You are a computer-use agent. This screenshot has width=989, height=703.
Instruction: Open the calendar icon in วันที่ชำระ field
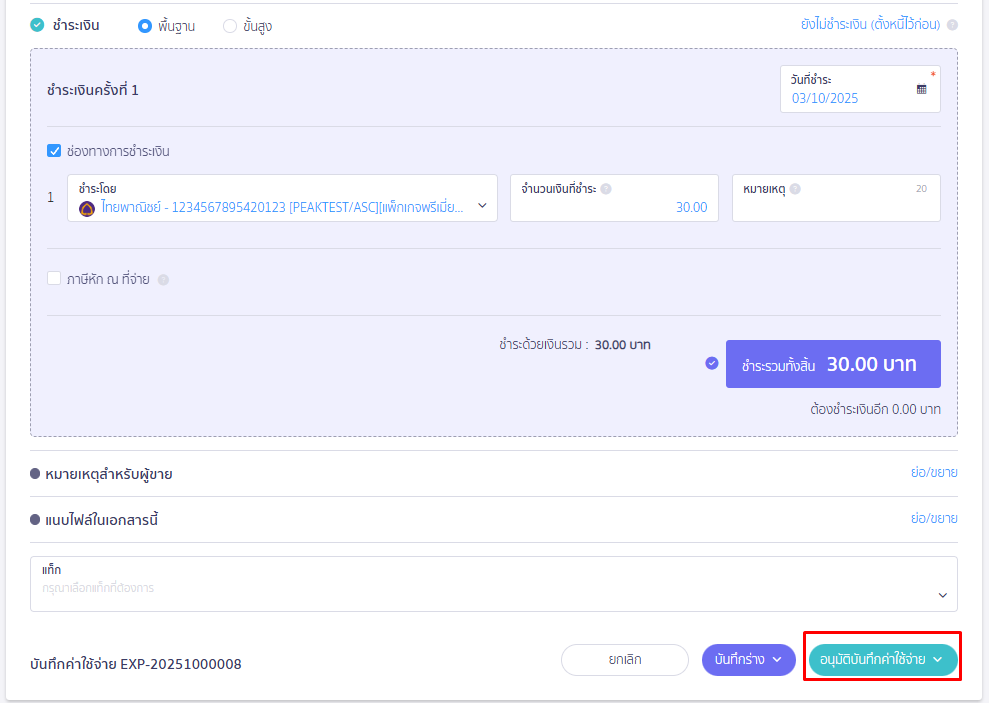pos(921,89)
